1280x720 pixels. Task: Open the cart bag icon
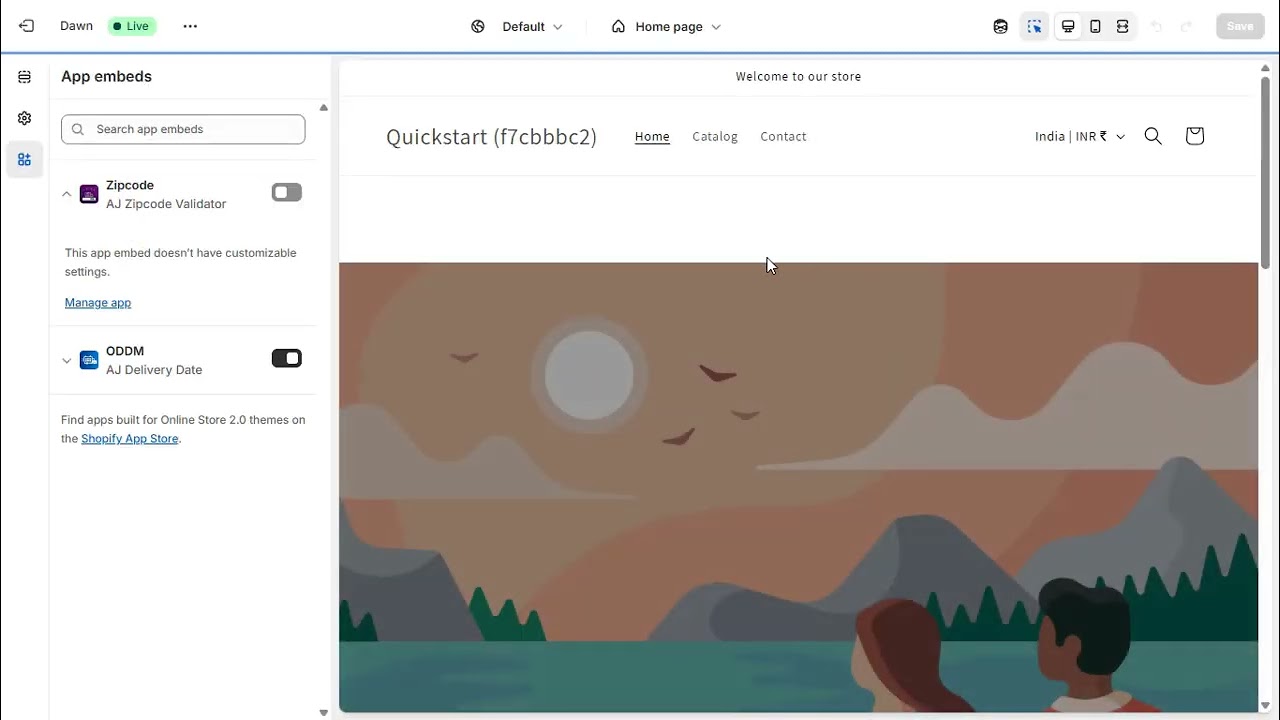click(1194, 136)
